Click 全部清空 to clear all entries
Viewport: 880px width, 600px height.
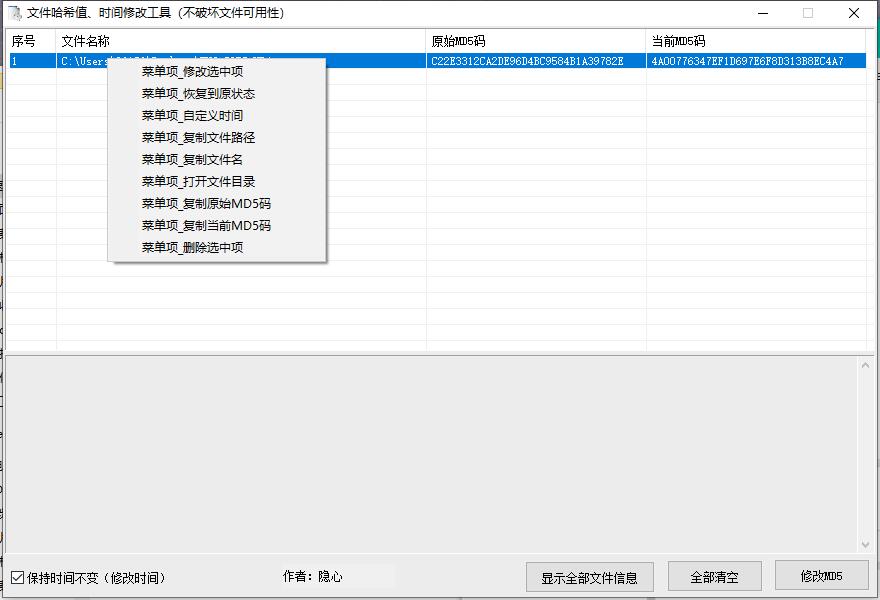(x=714, y=576)
